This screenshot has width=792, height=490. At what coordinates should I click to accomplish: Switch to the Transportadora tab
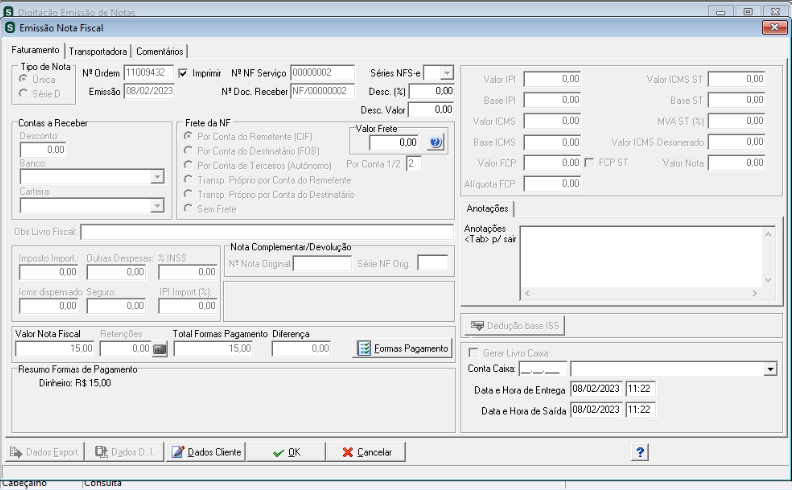coord(98,52)
